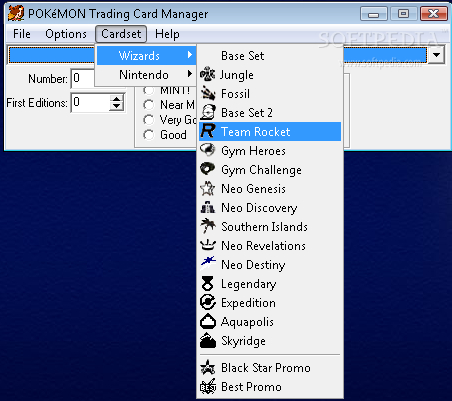Screen dimensions: 452x401
Task: Click the Best Promo icon
Action: (x=208, y=387)
